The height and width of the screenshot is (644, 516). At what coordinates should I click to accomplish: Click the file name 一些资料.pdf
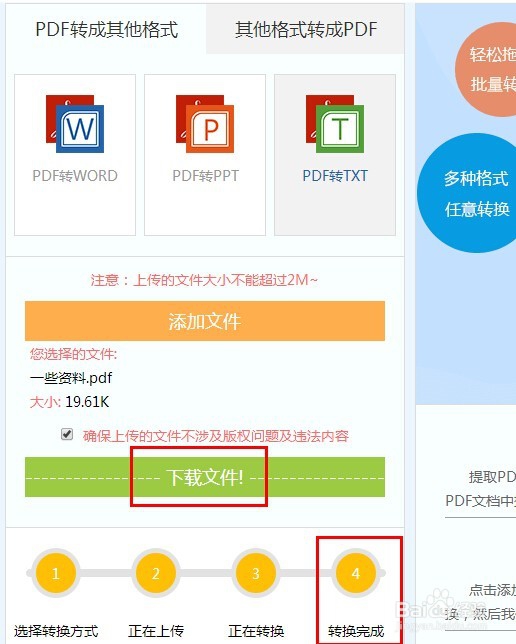(71, 378)
